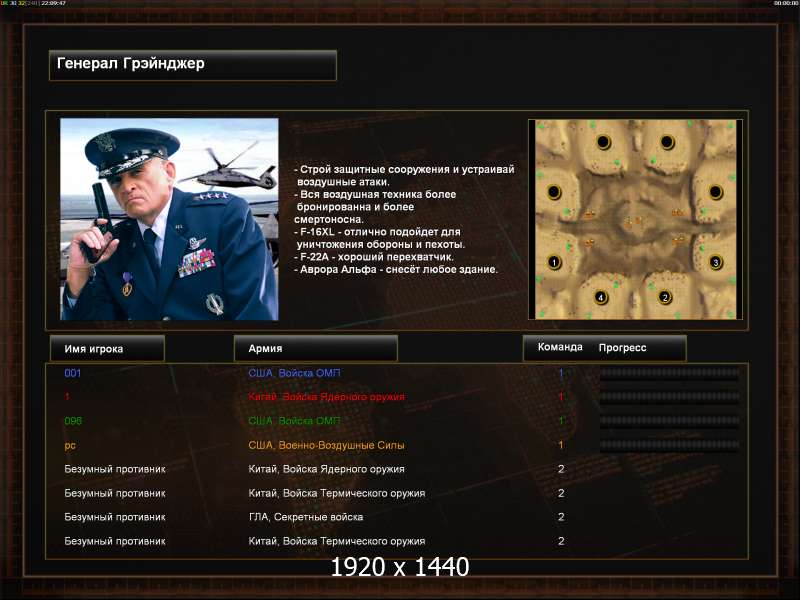Click the green team number for player 096
This screenshot has width=800, height=600.
(561, 421)
